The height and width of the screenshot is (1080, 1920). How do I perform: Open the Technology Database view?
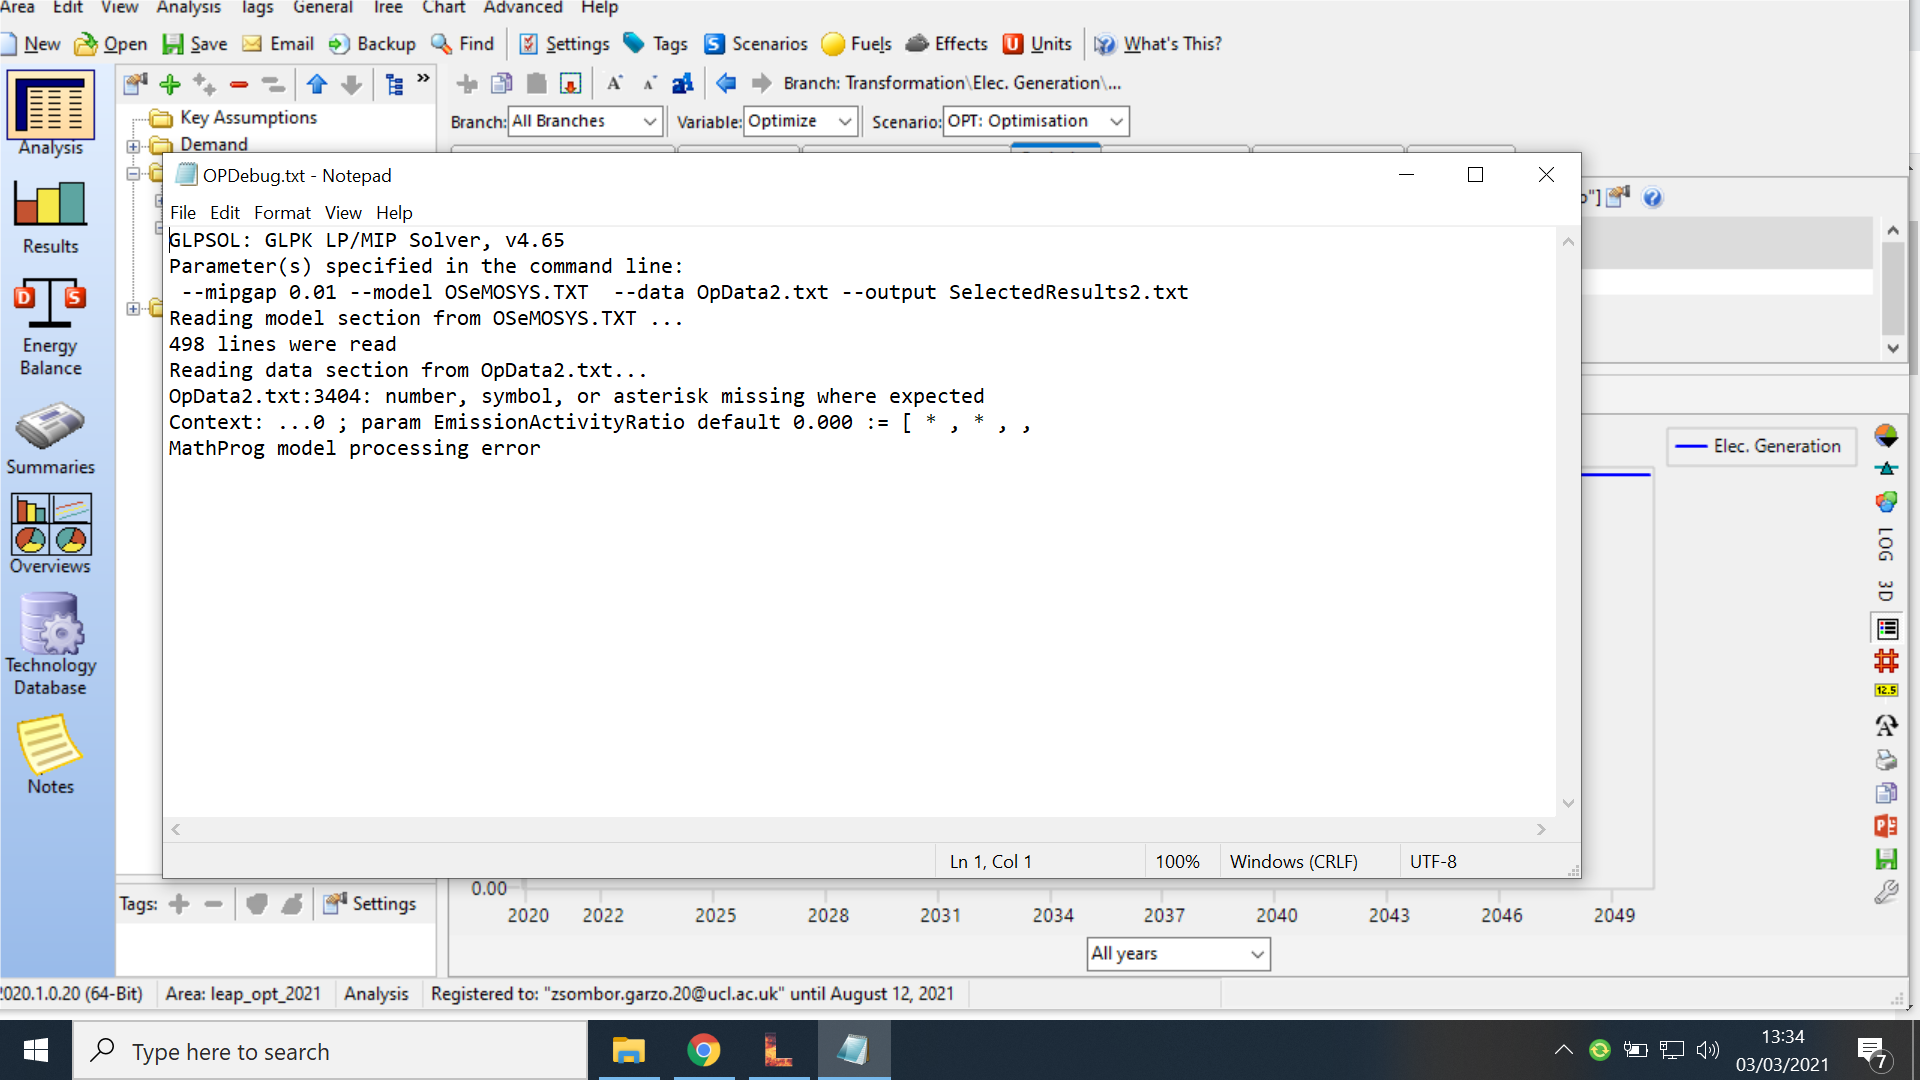pyautogui.click(x=50, y=644)
